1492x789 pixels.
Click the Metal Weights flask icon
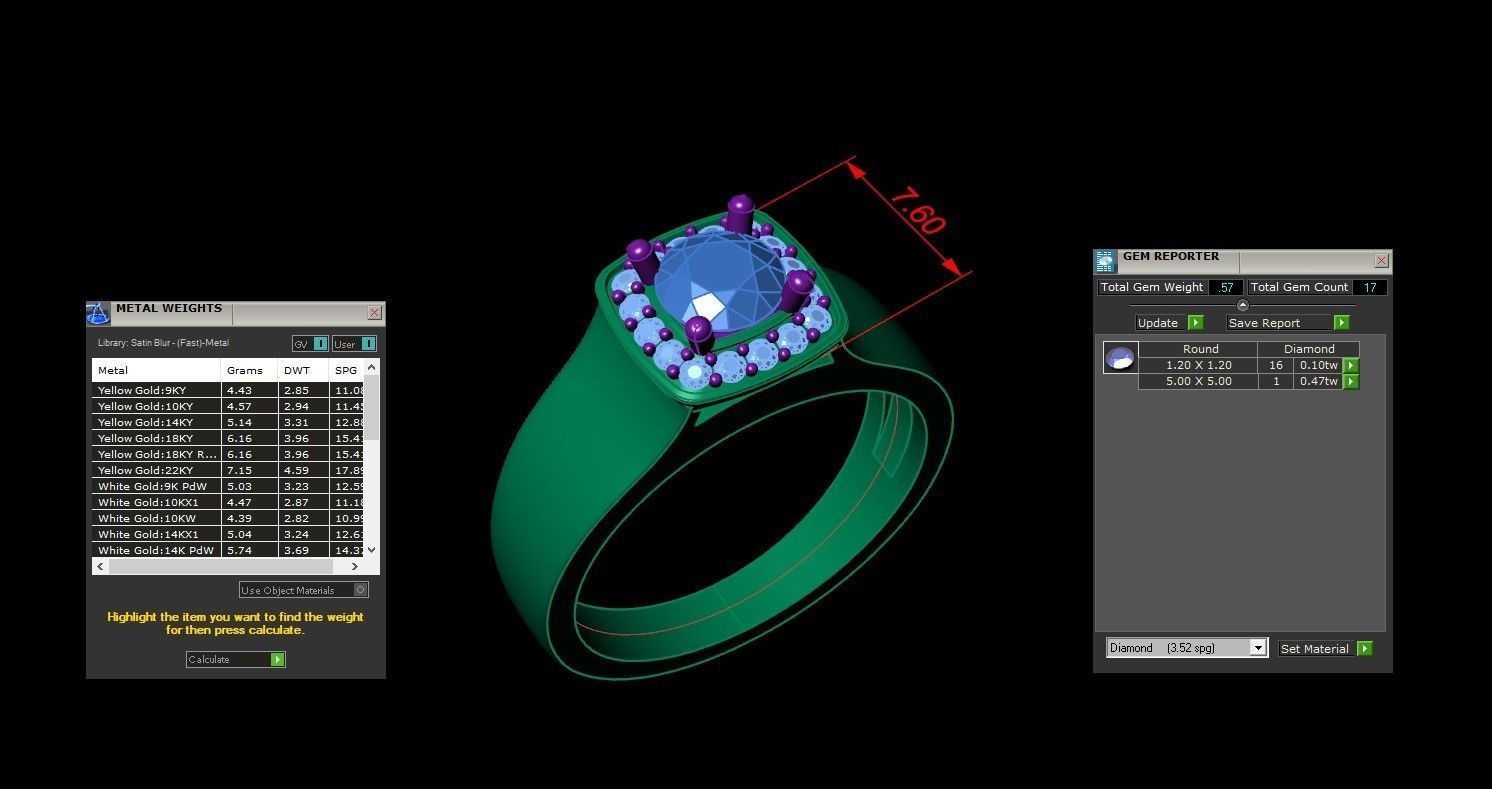coord(97,312)
